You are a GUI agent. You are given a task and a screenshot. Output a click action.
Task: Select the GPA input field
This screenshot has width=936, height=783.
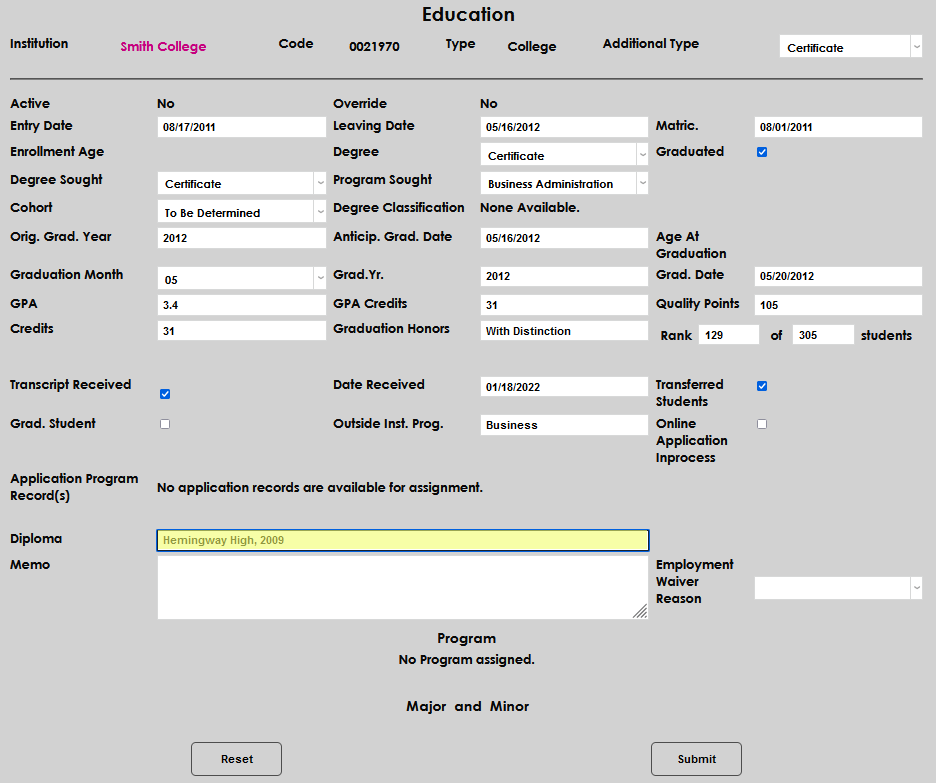coord(241,305)
